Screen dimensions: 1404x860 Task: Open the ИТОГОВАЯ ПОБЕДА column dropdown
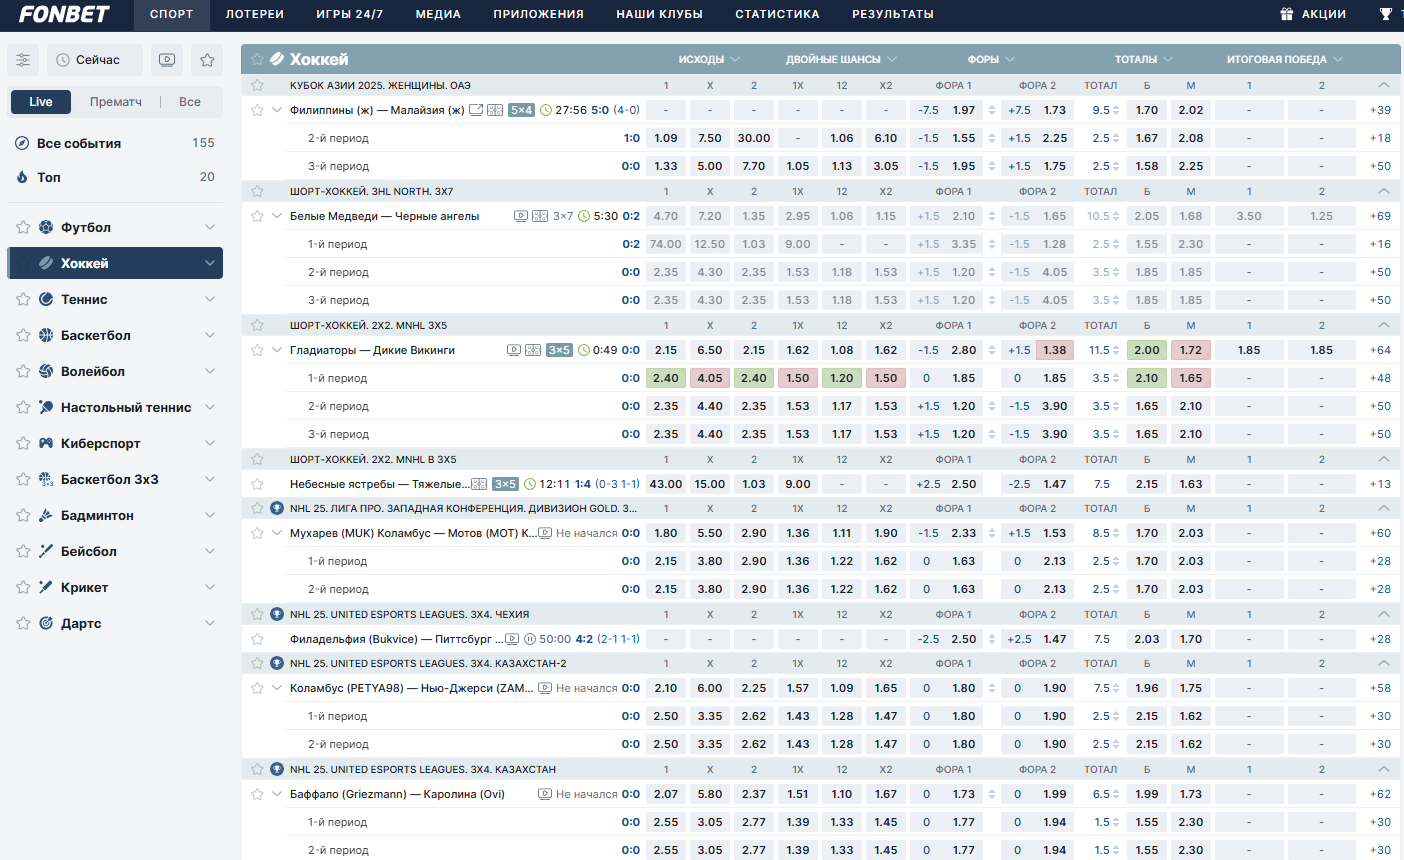coord(1284,59)
